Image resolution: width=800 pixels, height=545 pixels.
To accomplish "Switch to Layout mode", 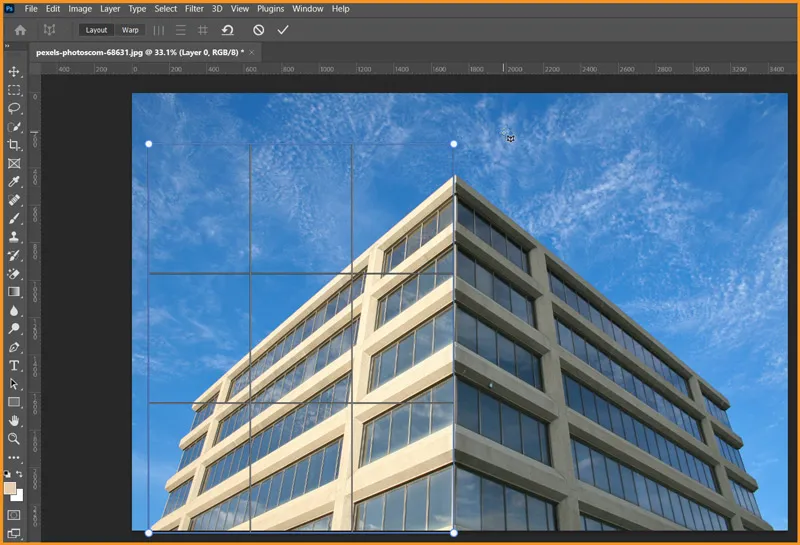I will 96,30.
